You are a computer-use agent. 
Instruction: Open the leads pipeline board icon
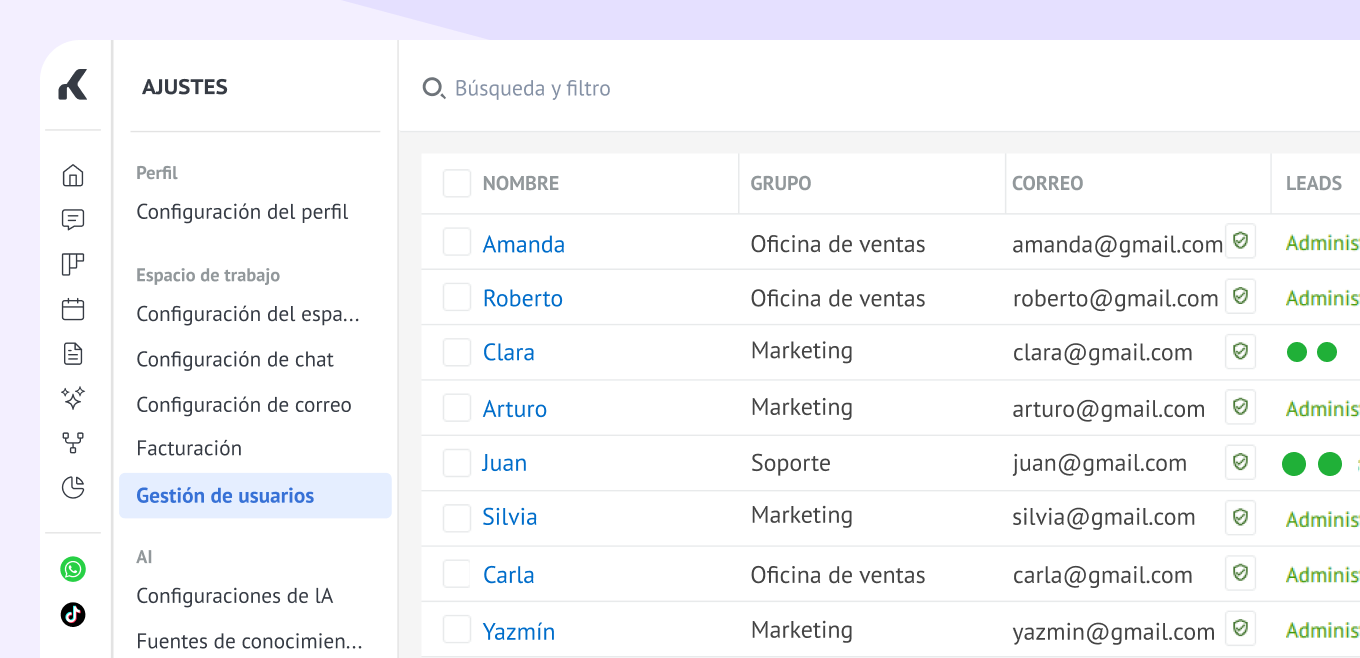(73, 264)
